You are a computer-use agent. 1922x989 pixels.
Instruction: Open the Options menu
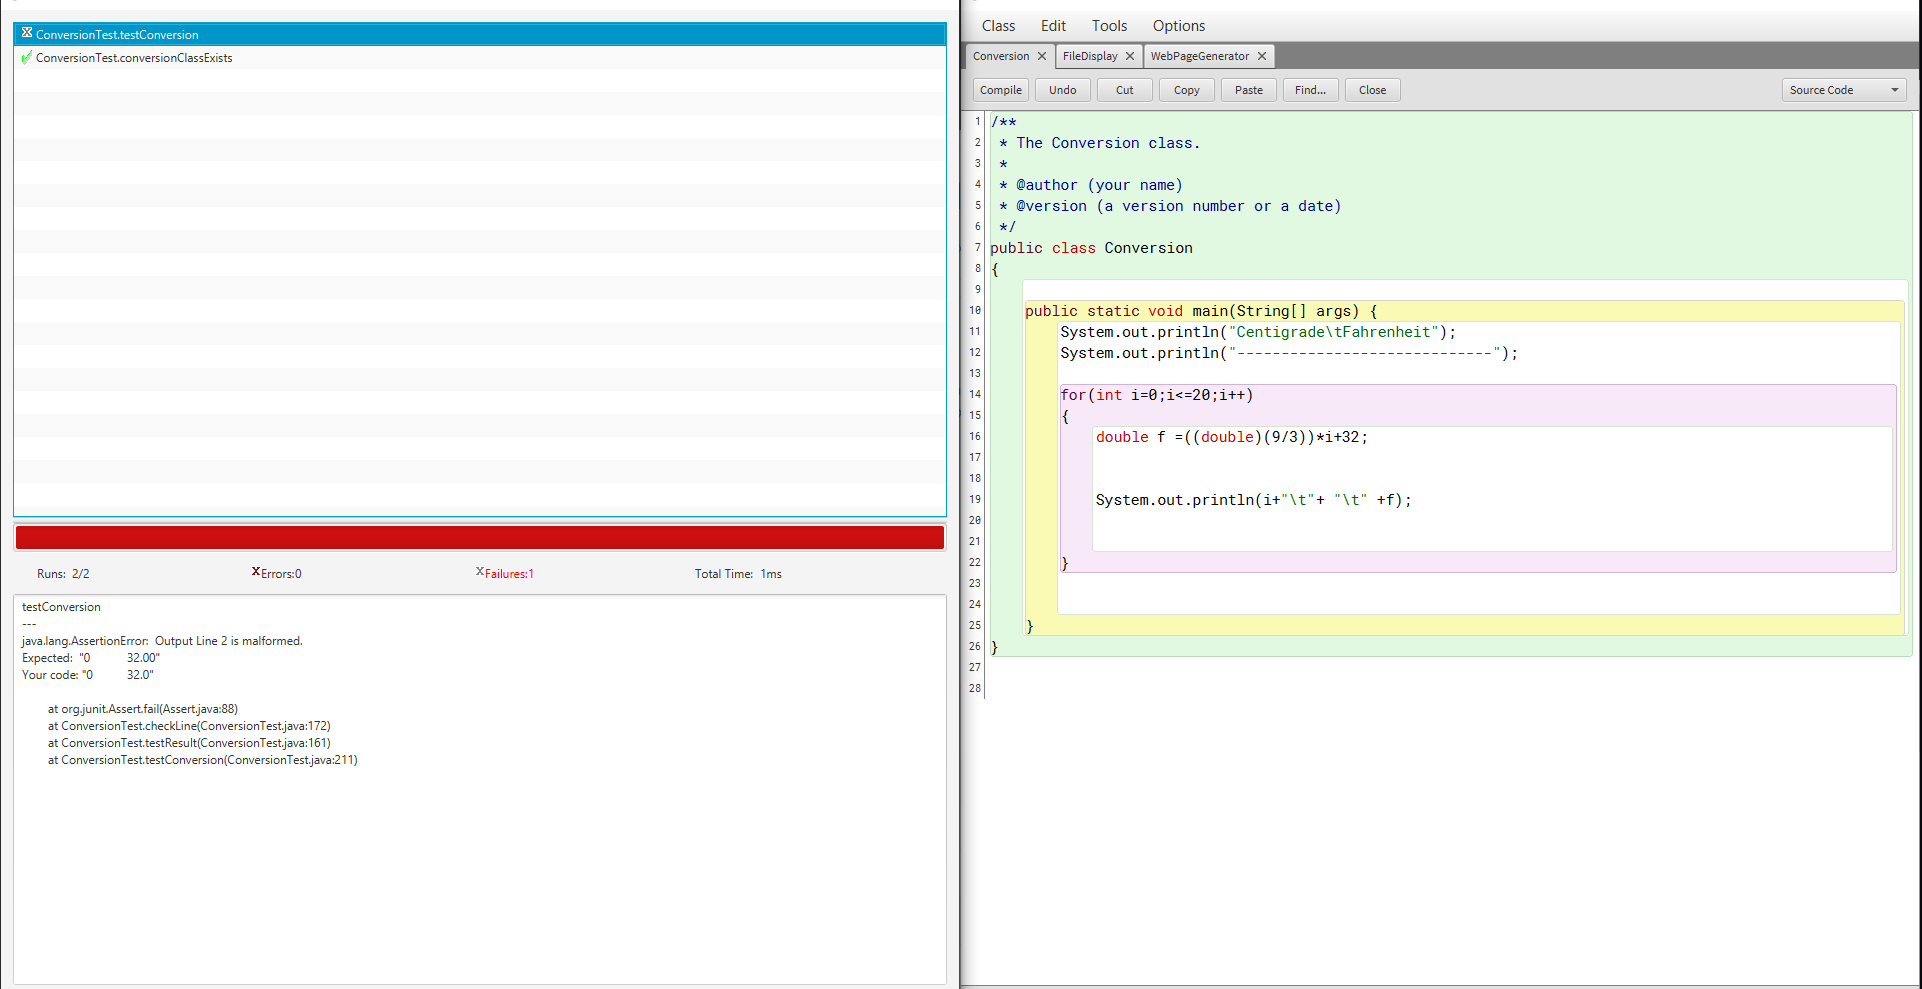click(x=1178, y=26)
